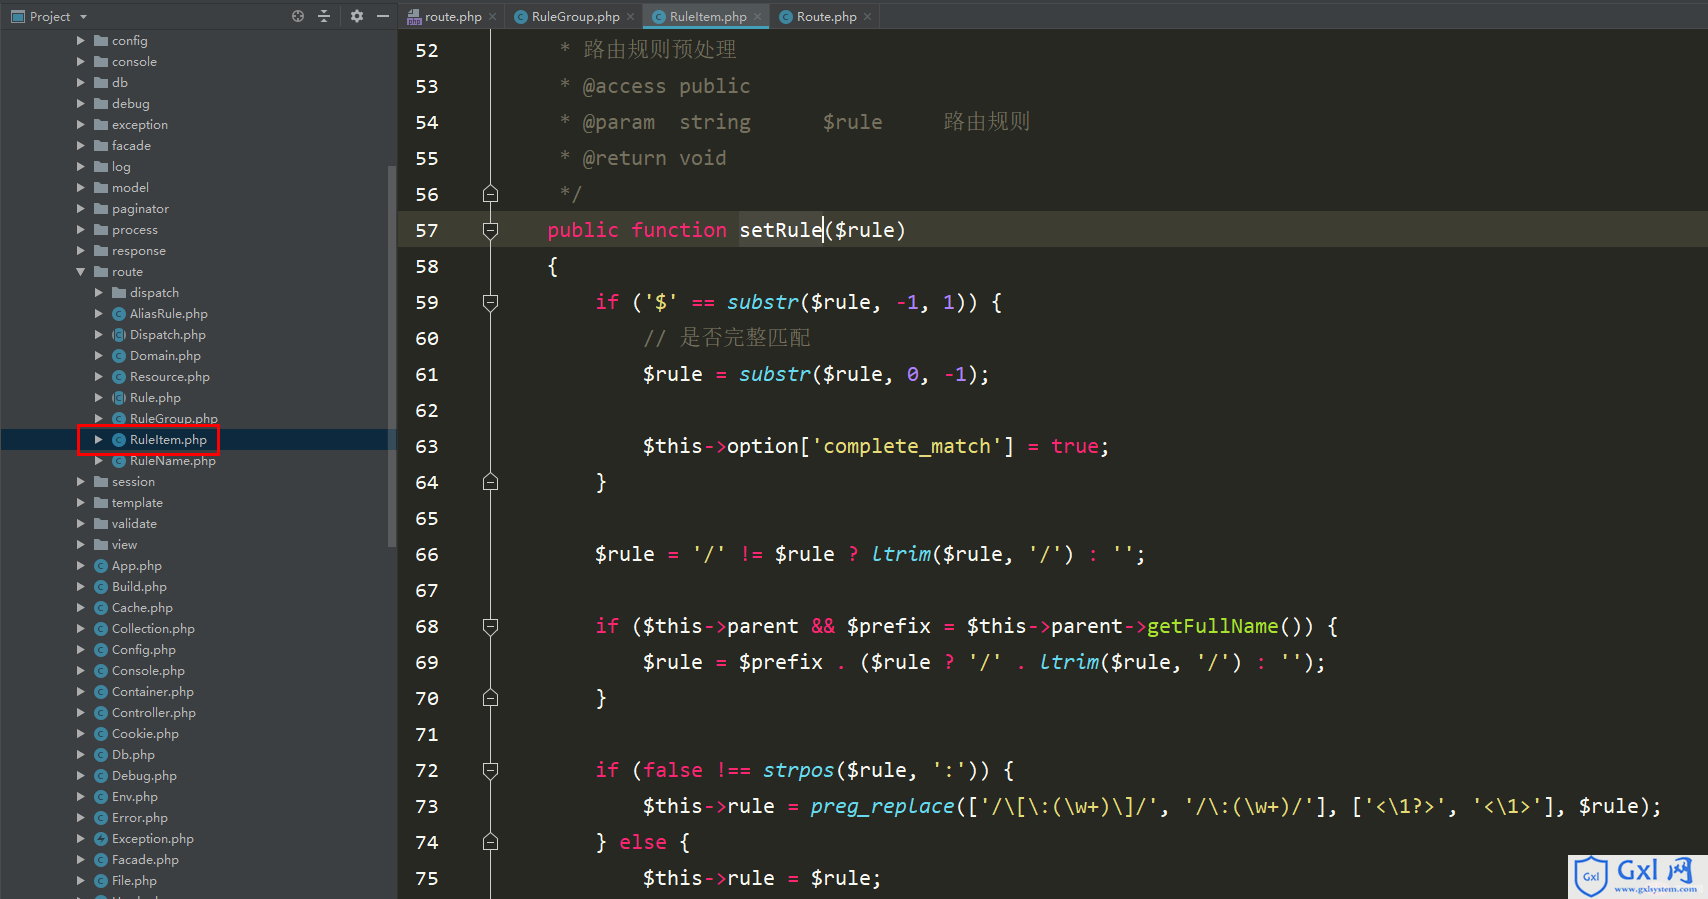Open RuleName.php in the tree
The width and height of the screenshot is (1708, 899).
click(173, 461)
